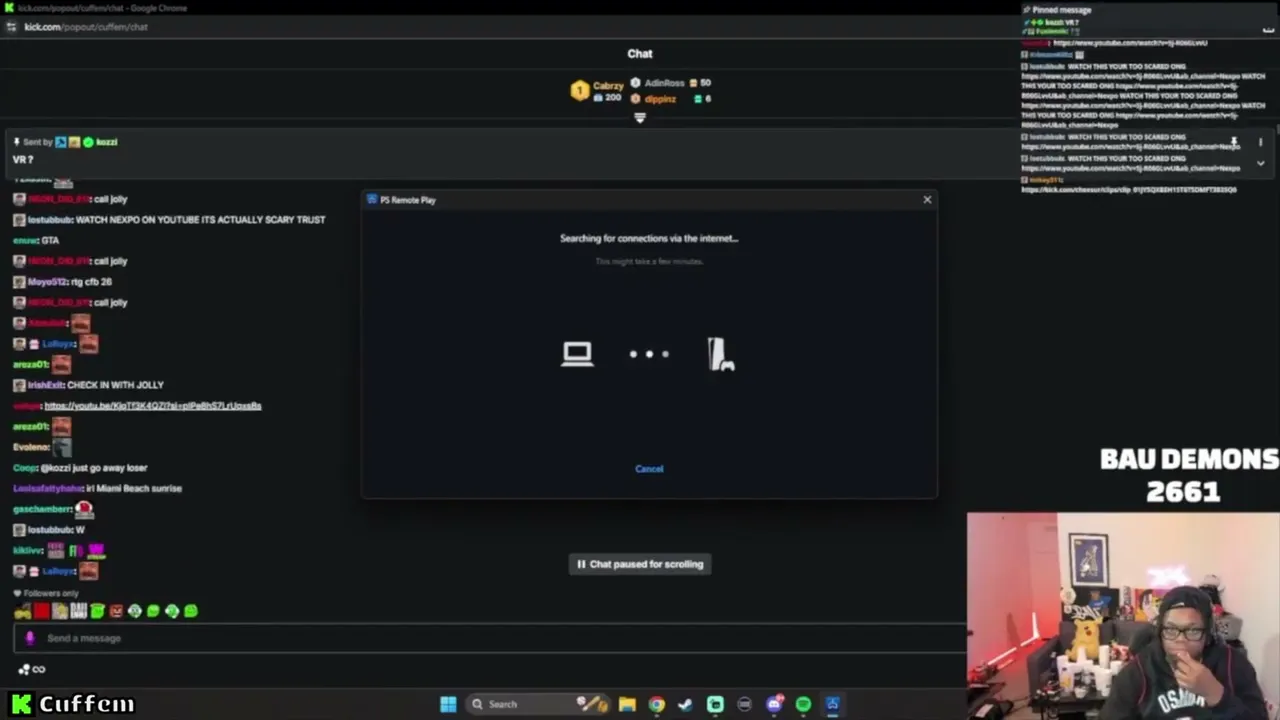Cancel the PS Remote Play connection search
This screenshot has width=1280, height=720.
(x=649, y=469)
